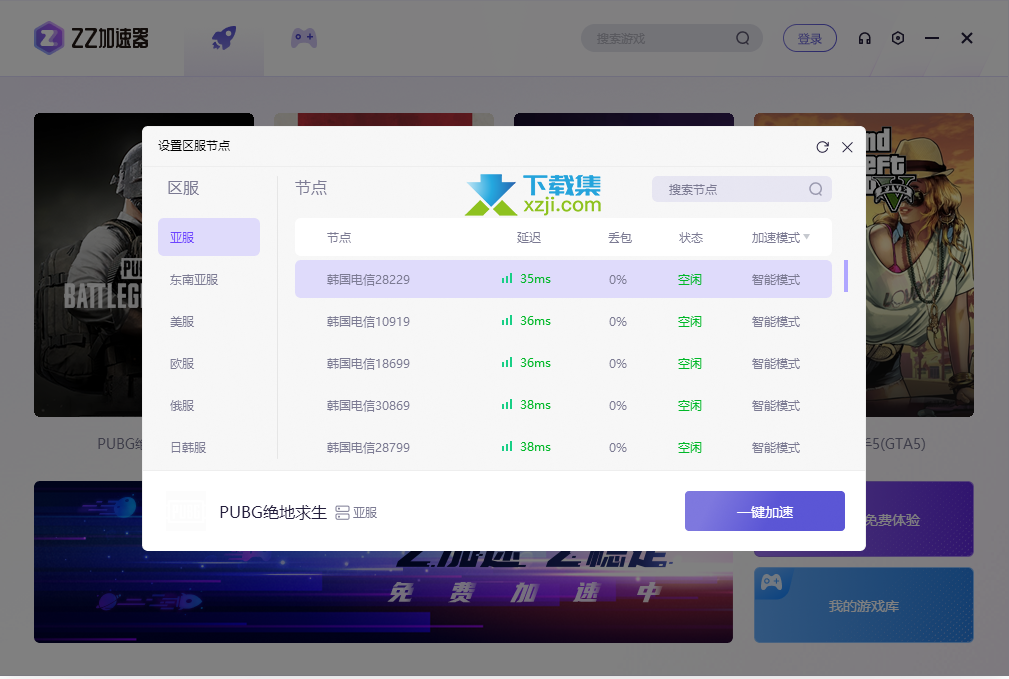Click 0% packet loss for 韩国电信30869
The image size is (1009, 679).
618,405
